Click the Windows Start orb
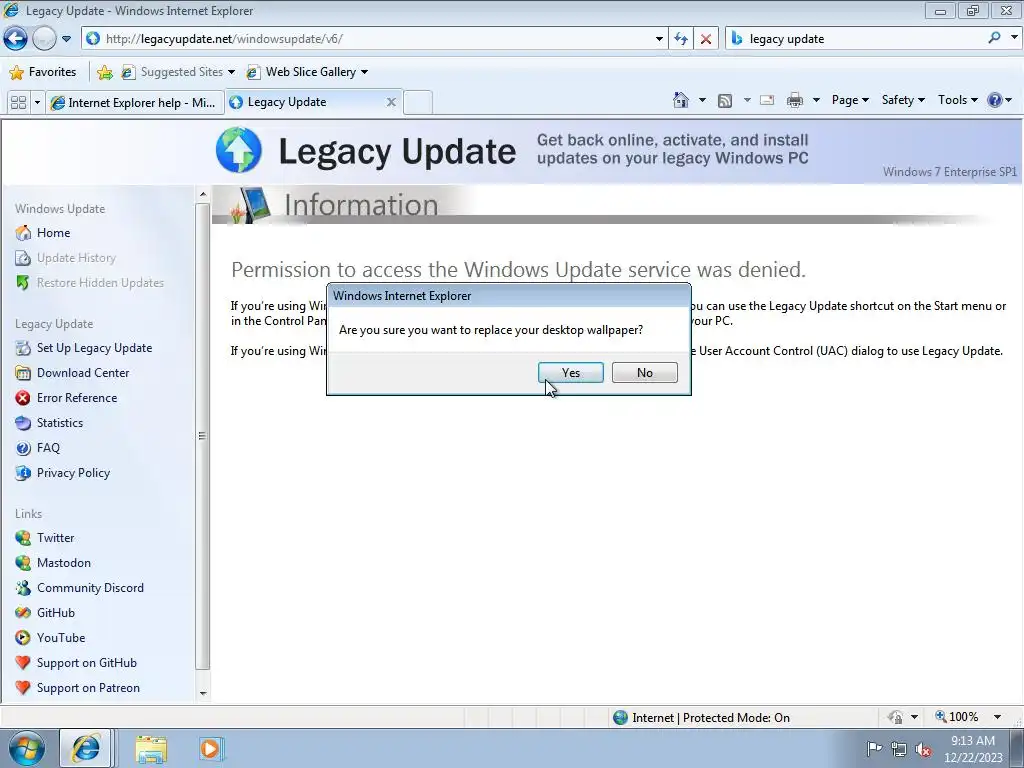The image size is (1024, 768). [x=26, y=748]
